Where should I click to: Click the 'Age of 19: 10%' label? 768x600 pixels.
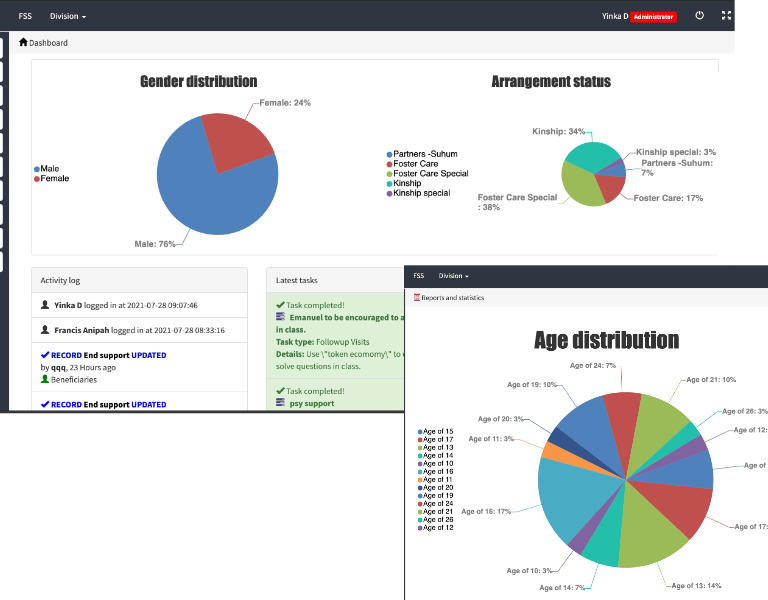tap(532, 385)
